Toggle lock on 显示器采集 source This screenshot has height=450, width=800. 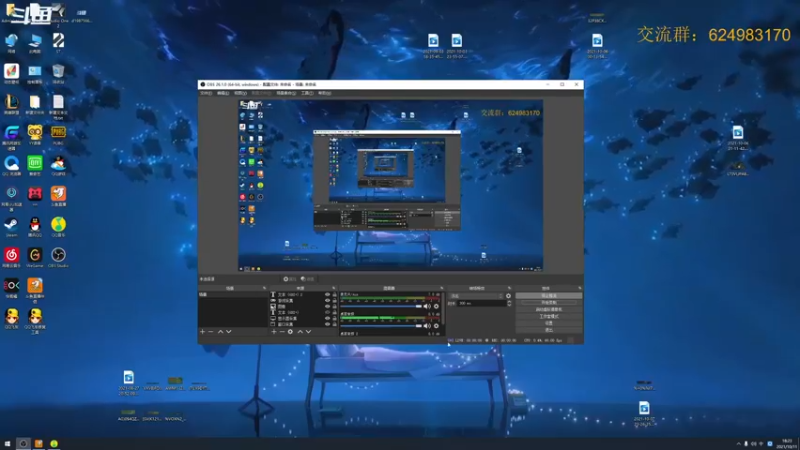335,318
